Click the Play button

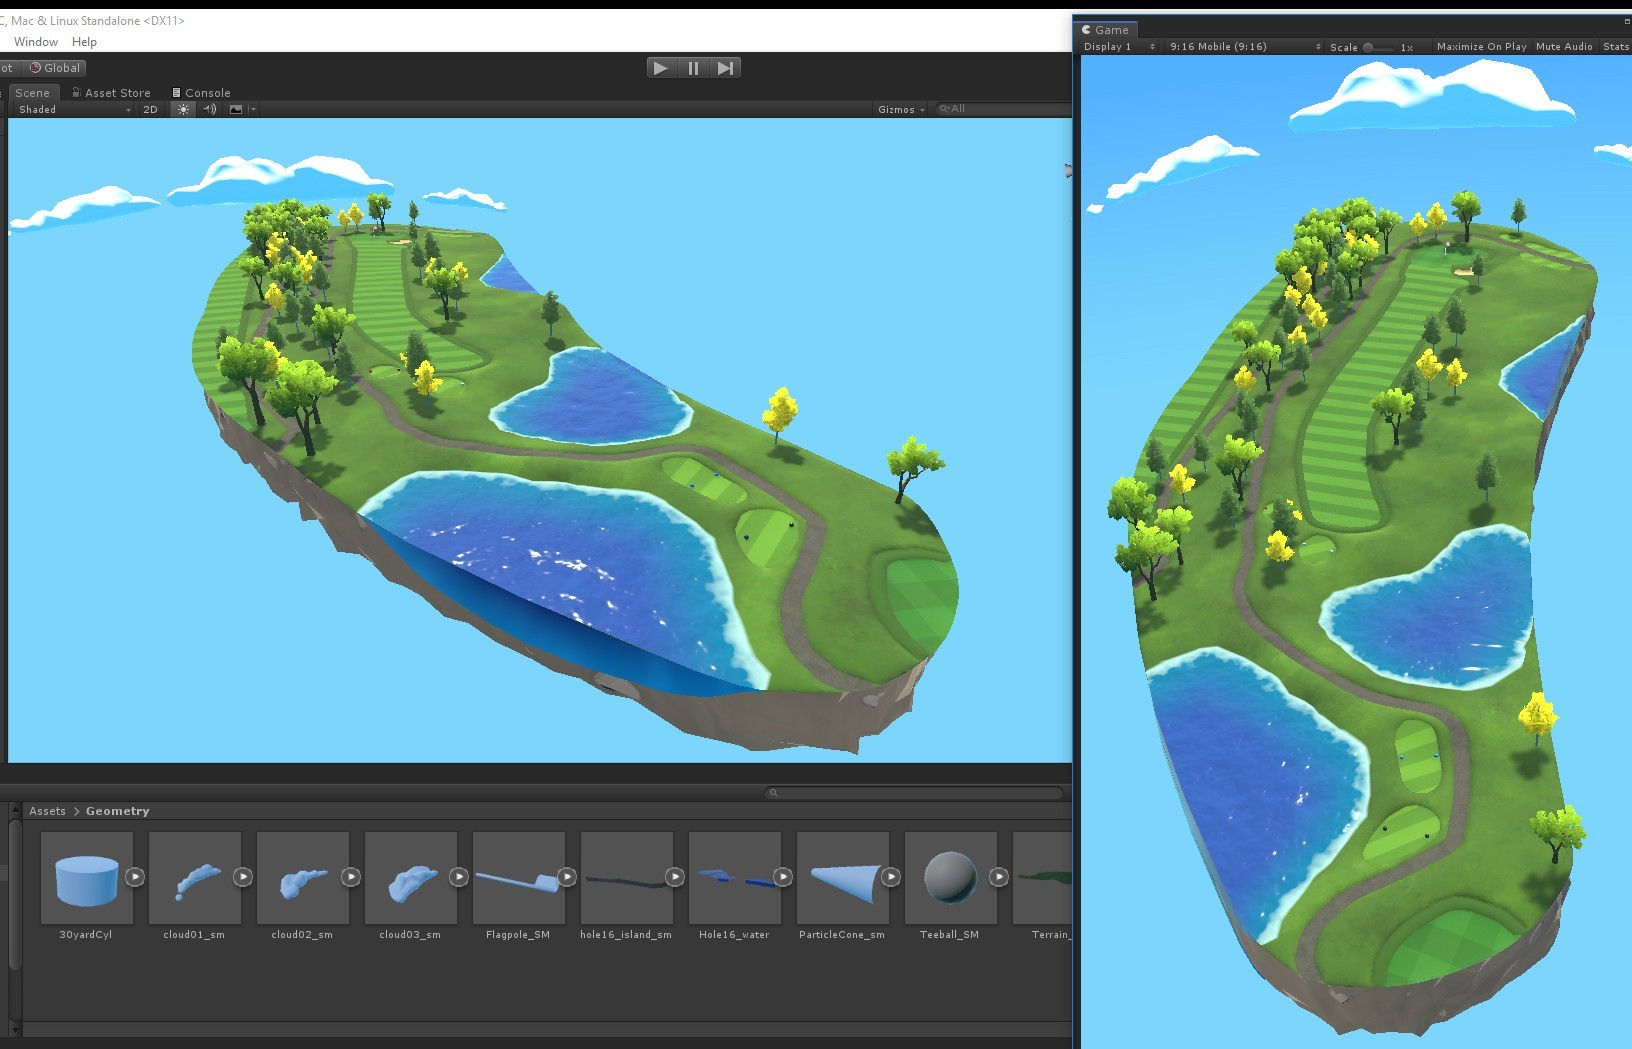pos(660,68)
